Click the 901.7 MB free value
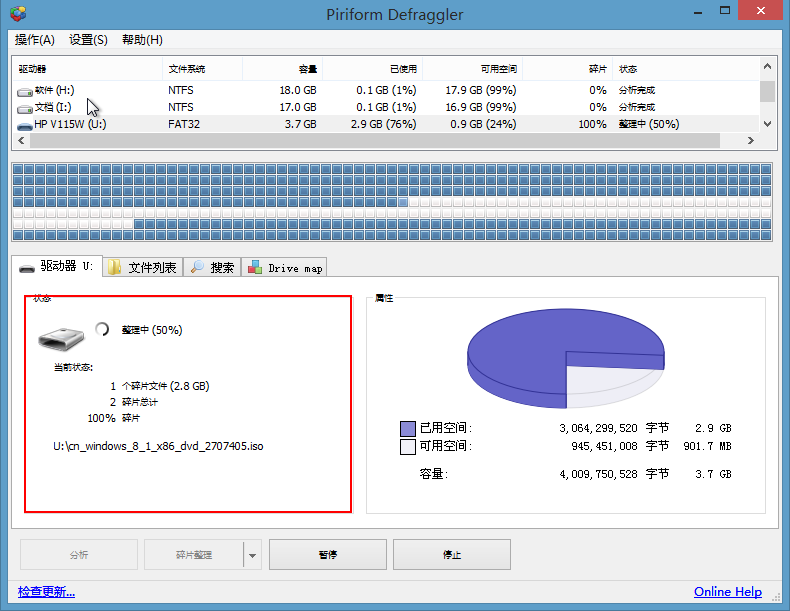Image resolution: width=790 pixels, height=611 pixels. pos(707,446)
